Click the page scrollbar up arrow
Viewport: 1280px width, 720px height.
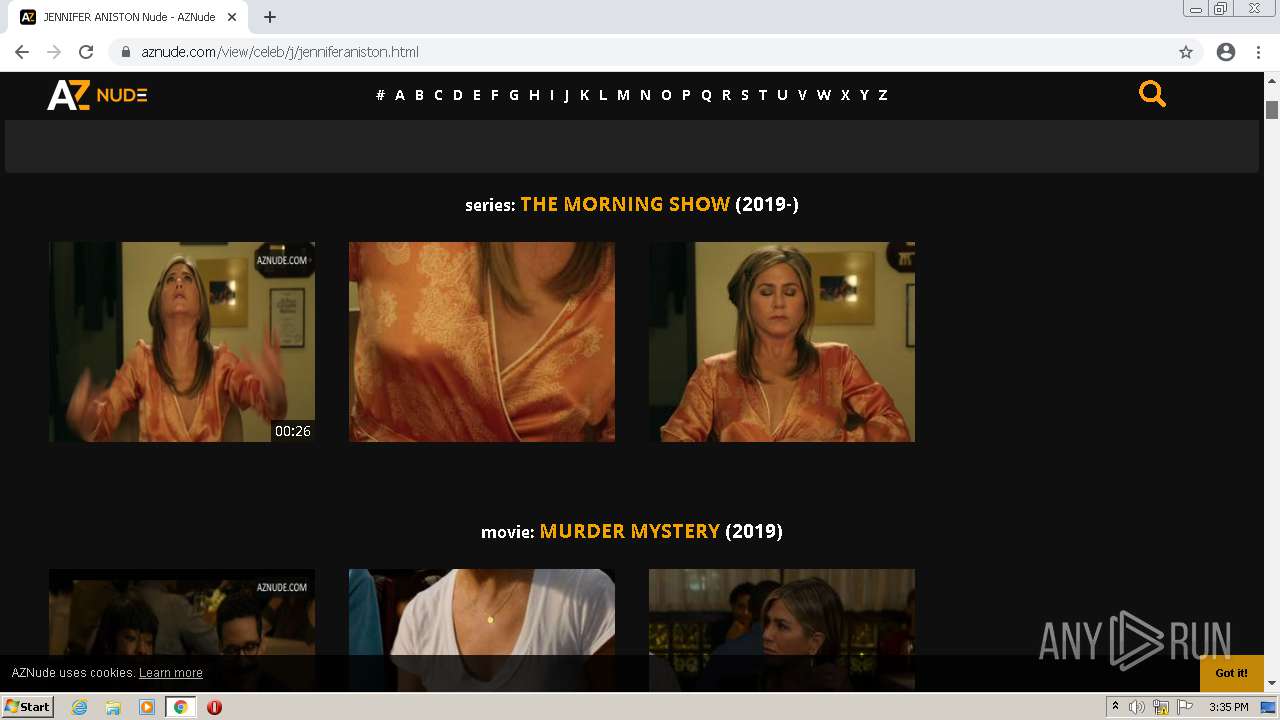1272,81
